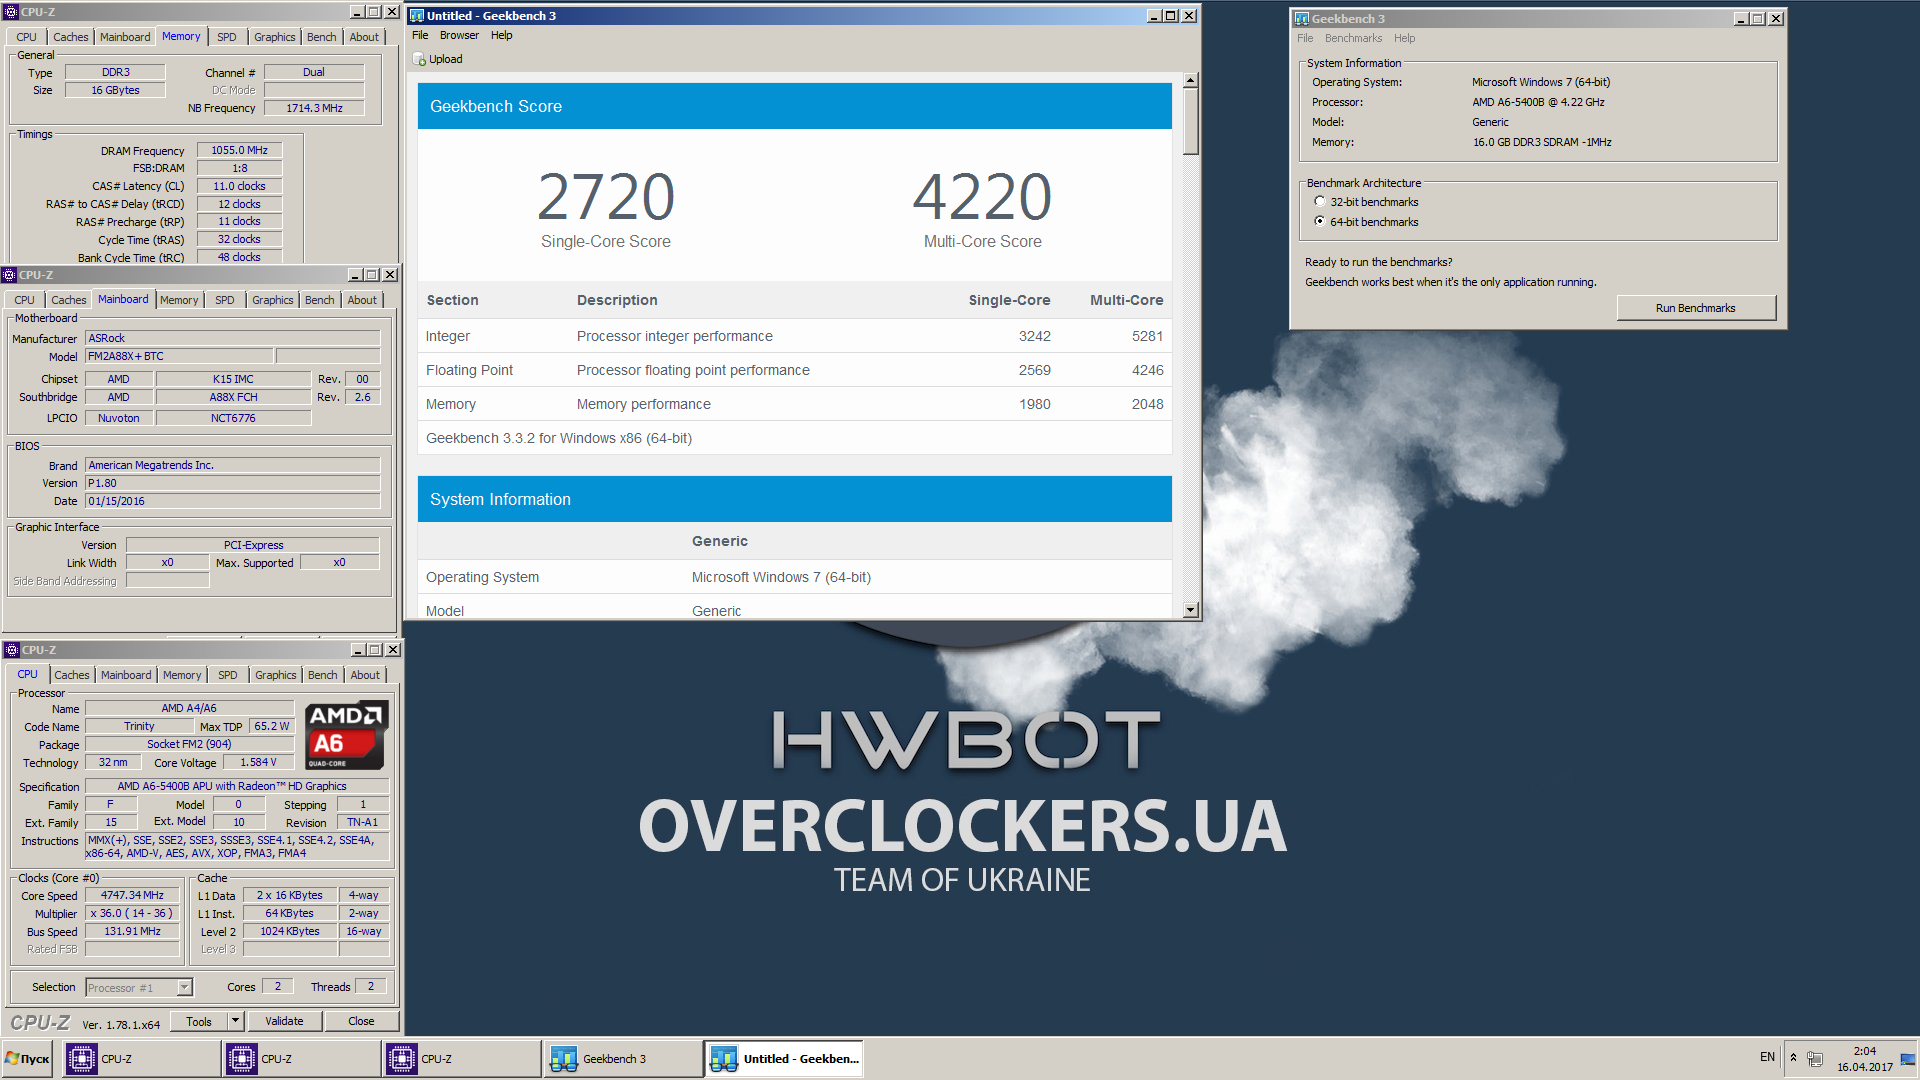This screenshot has height=1080, width=1920.
Task: Open the Tools dropdown arrow in CPU-Z
Action: tap(235, 1021)
